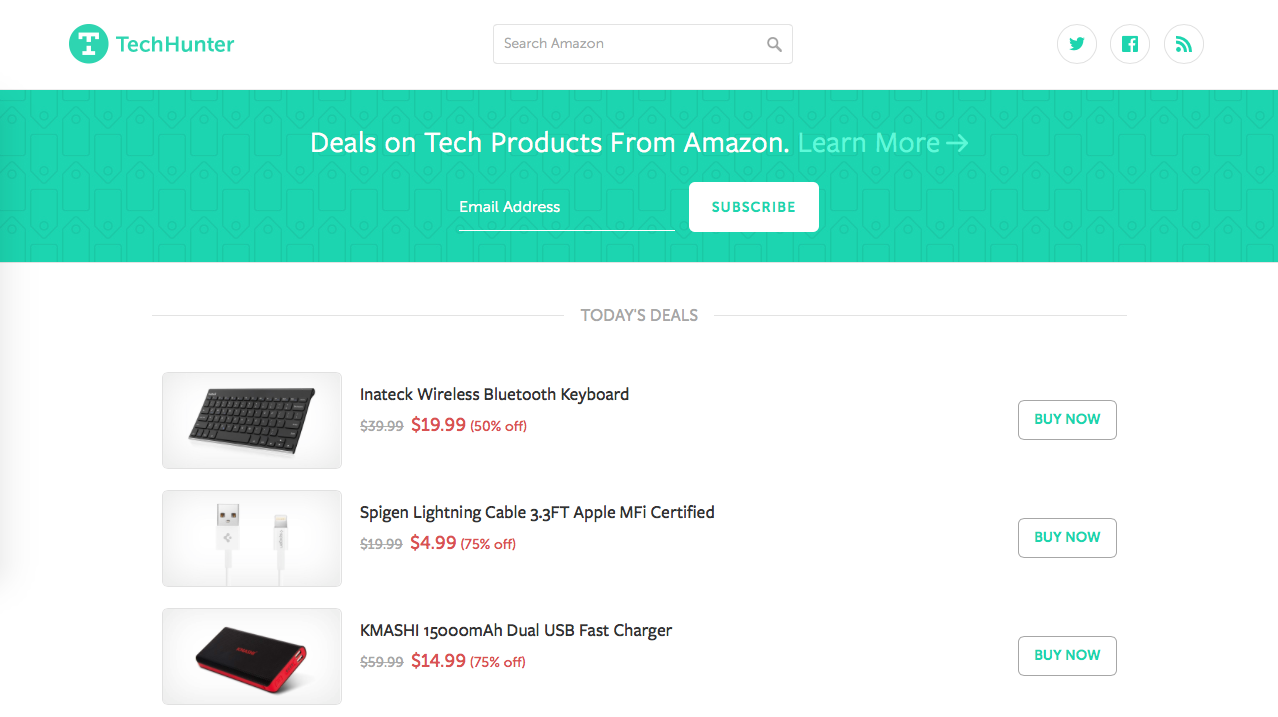Click the TODAY'S DEALS heading
Viewport: 1278px width, 717px height.
639,315
